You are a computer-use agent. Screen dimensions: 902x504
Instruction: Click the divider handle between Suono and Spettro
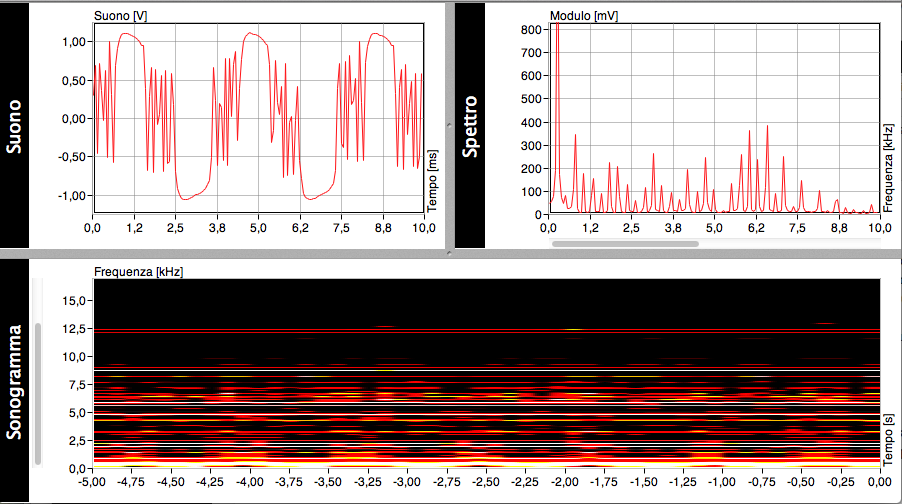pos(449,125)
